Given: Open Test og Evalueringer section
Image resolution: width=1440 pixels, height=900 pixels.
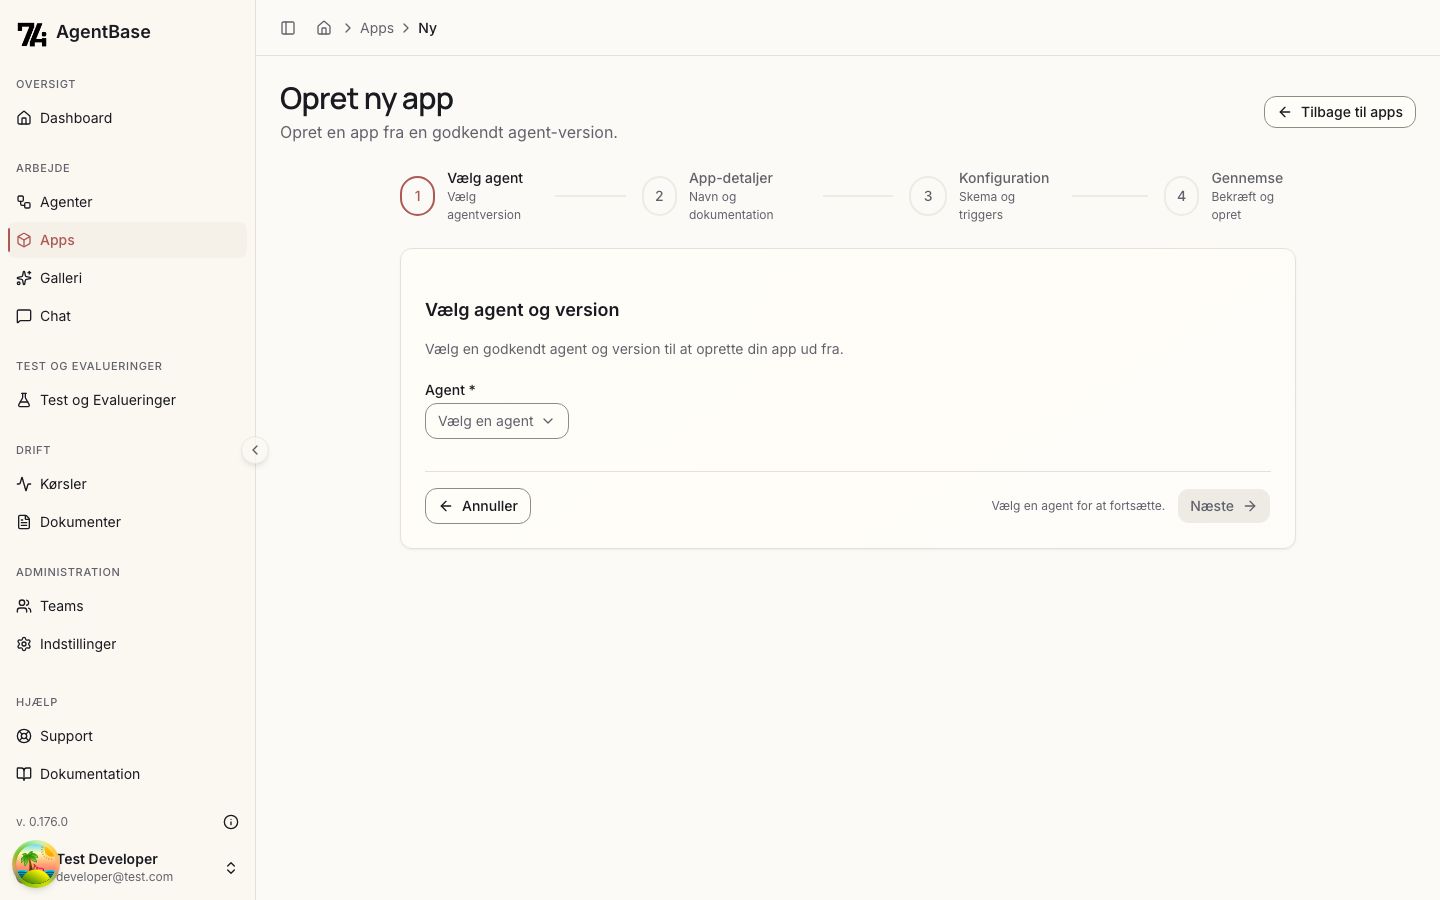Looking at the screenshot, I should pos(127,400).
